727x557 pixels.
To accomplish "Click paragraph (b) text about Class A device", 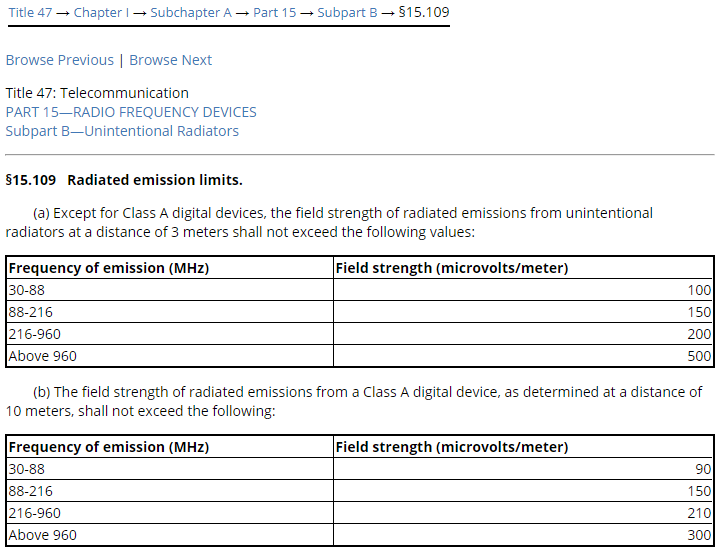I will click(354, 402).
